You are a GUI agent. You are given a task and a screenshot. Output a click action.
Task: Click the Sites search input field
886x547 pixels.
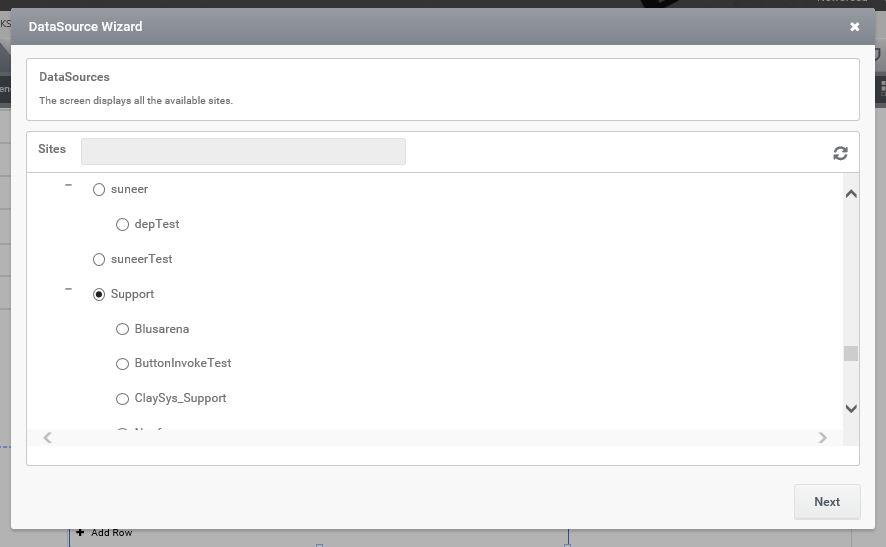pos(243,151)
